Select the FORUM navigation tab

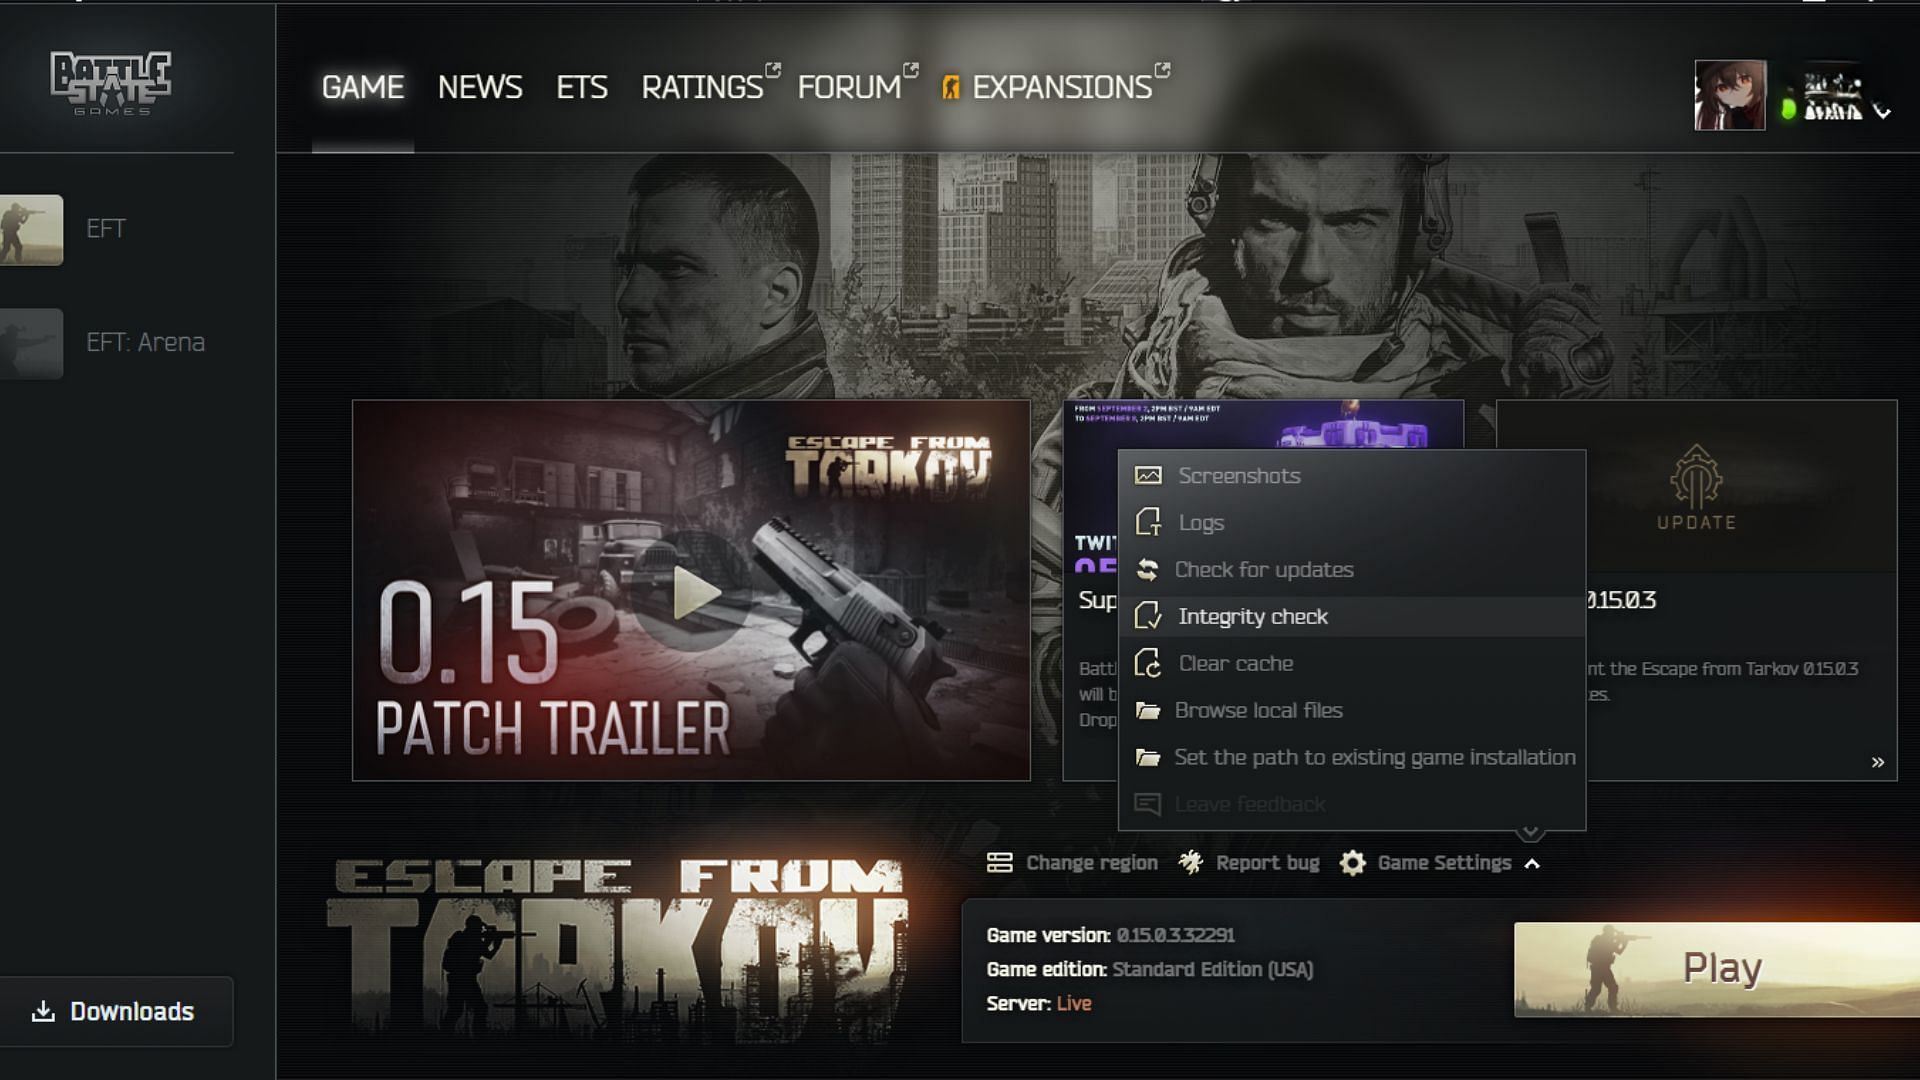click(x=849, y=86)
